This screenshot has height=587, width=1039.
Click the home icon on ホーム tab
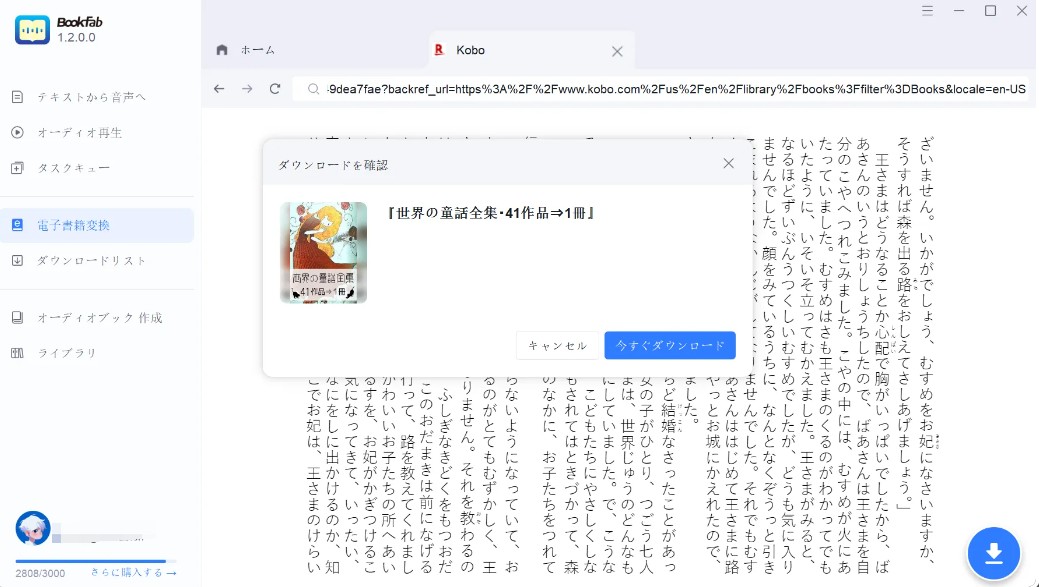point(222,50)
